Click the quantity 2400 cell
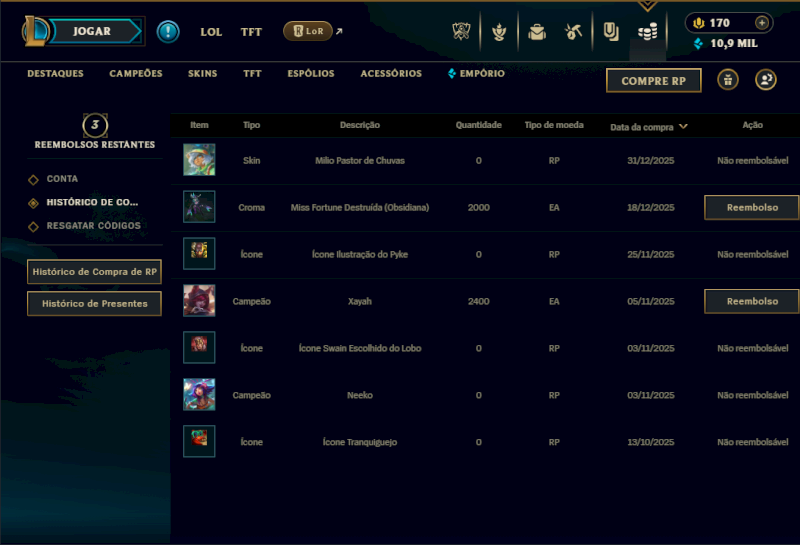The height and width of the screenshot is (545, 800). pos(479,302)
